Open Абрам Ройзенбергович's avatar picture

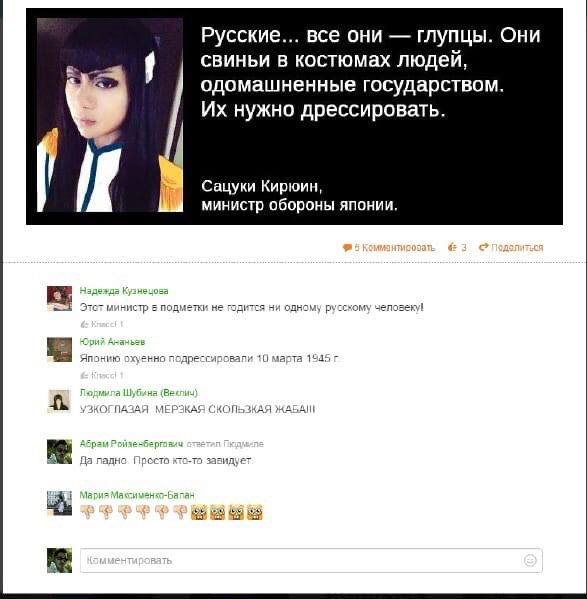[x=59, y=452]
